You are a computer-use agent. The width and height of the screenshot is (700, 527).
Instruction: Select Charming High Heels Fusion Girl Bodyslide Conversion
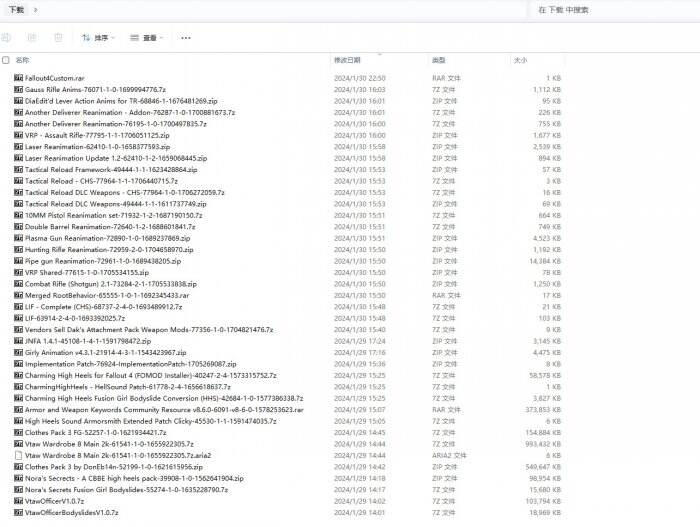[164, 398]
